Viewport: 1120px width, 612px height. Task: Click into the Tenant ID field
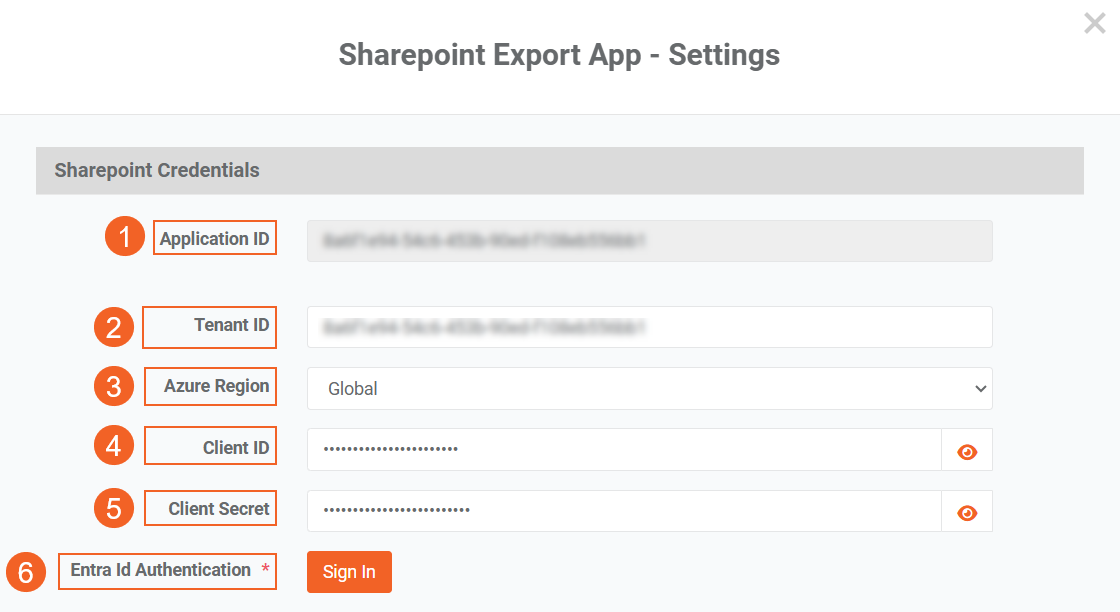pyautogui.click(x=649, y=327)
